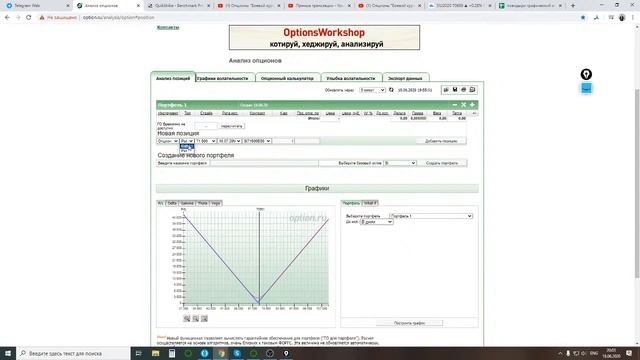The image size is (640, 360).
Task: Show the Vega chart tab
Action: [216, 203]
